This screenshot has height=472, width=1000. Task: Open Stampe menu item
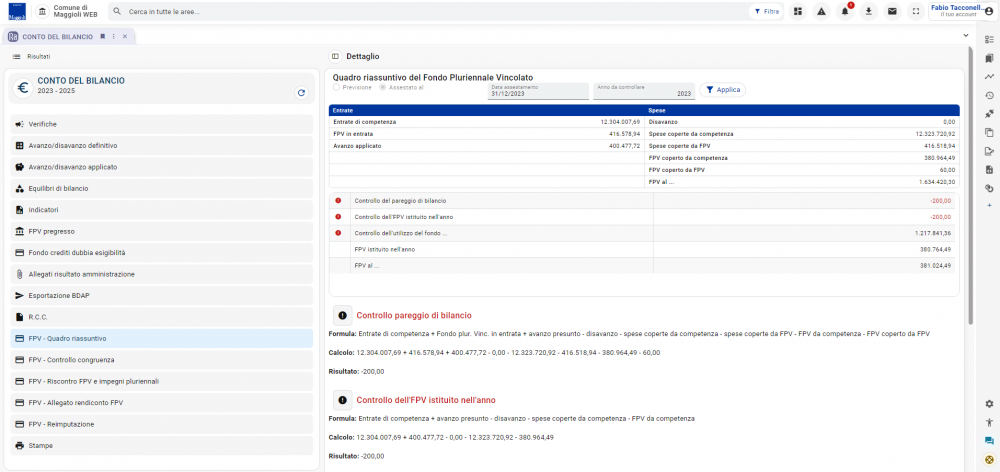click(x=161, y=445)
